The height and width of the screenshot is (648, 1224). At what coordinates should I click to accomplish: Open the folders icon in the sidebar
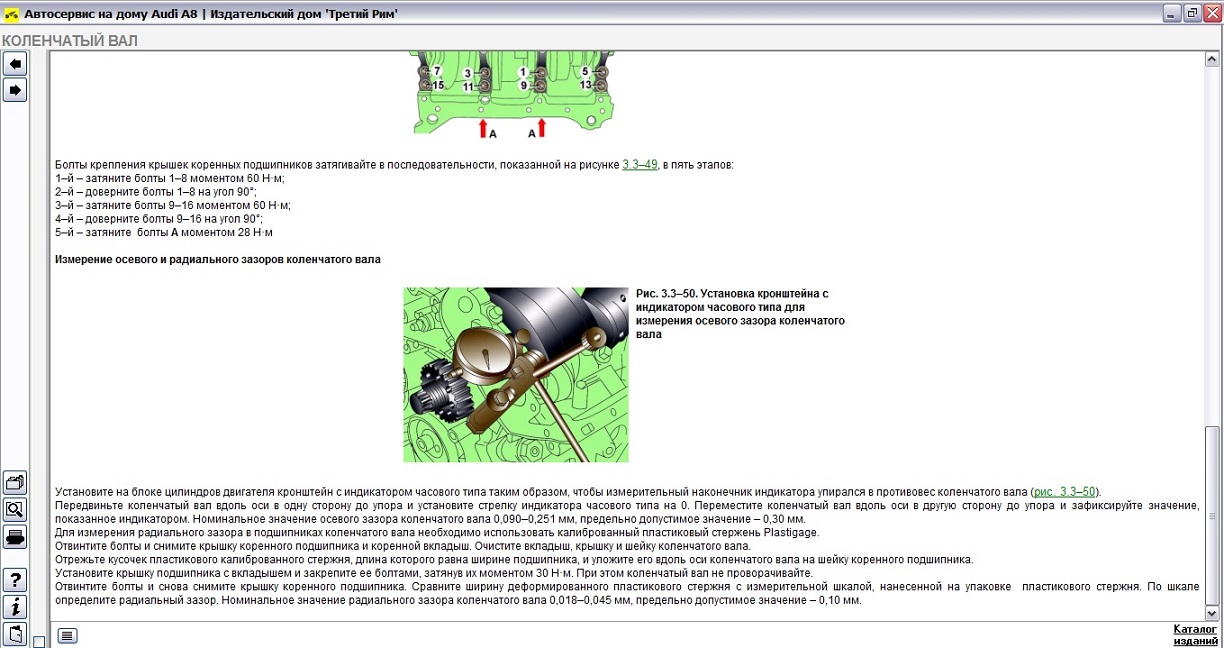[x=15, y=483]
